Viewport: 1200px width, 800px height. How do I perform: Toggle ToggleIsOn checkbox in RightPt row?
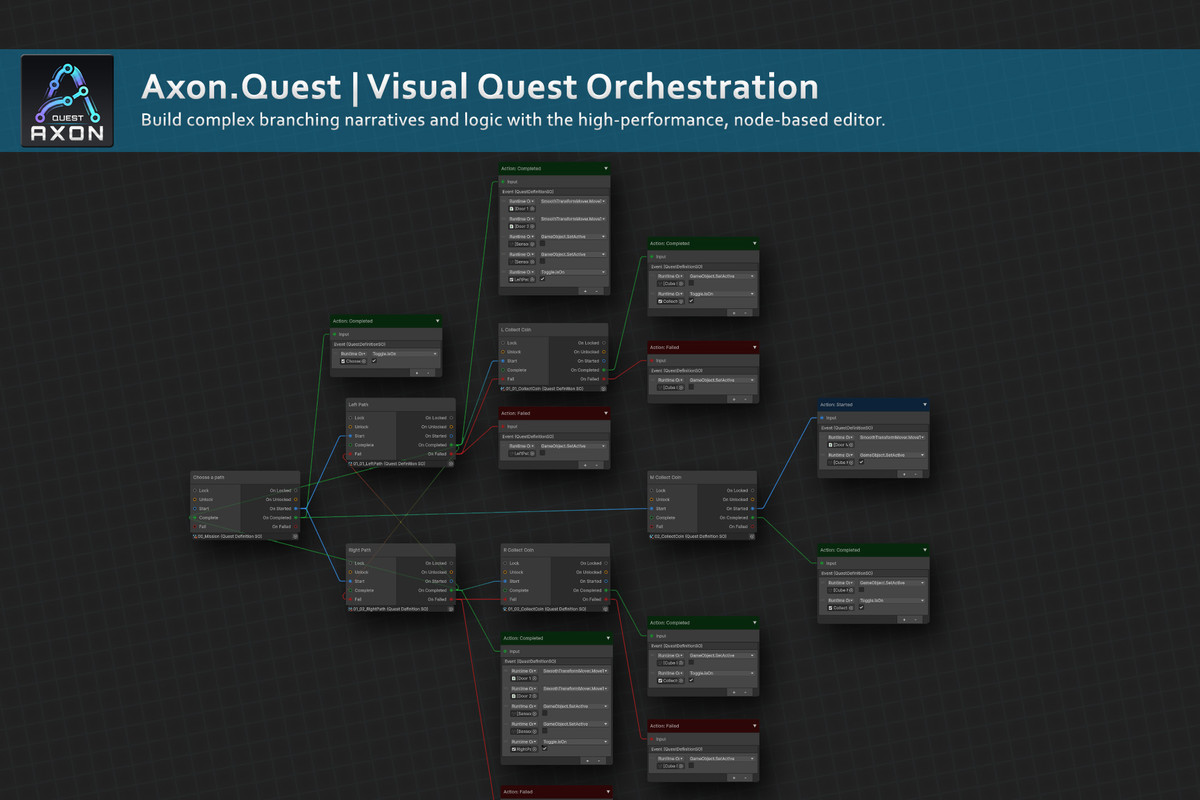tap(544, 748)
